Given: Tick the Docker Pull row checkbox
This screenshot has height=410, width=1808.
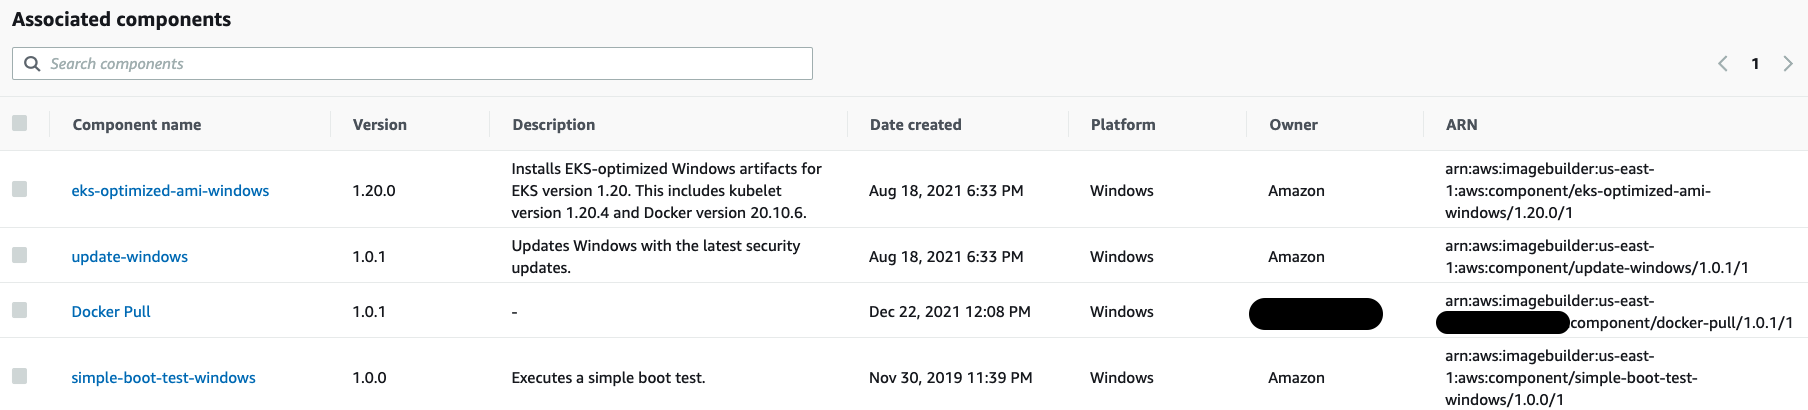Looking at the screenshot, I should 20,311.
